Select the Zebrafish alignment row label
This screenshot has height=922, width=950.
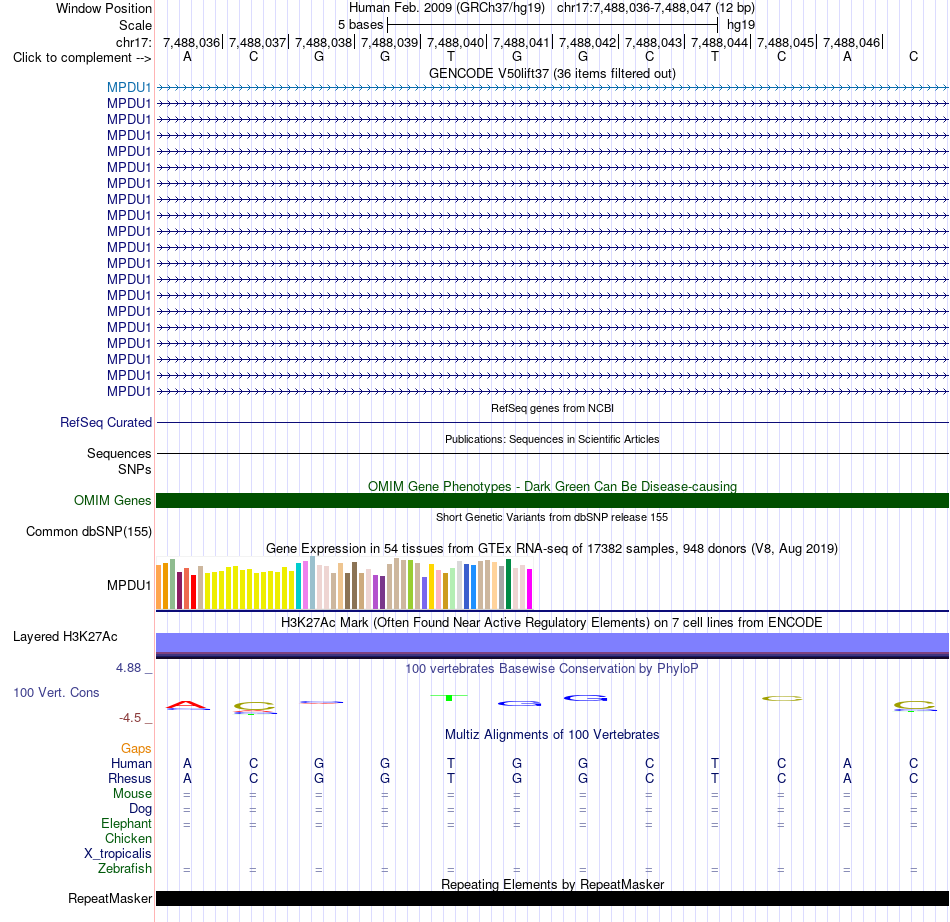(124, 869)
